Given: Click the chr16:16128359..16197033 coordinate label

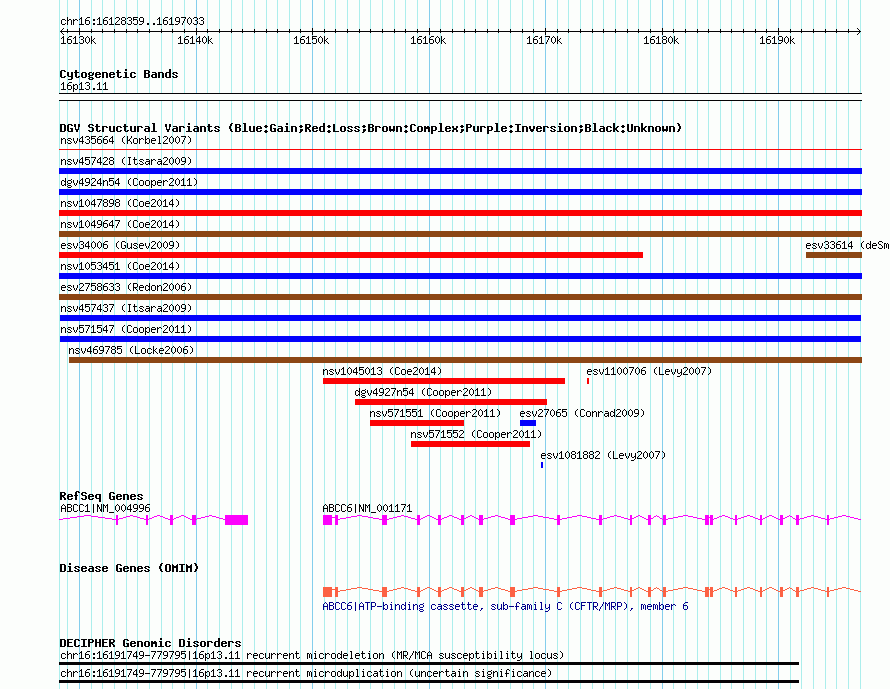Looking at the screenshot, I should [132, 21].
